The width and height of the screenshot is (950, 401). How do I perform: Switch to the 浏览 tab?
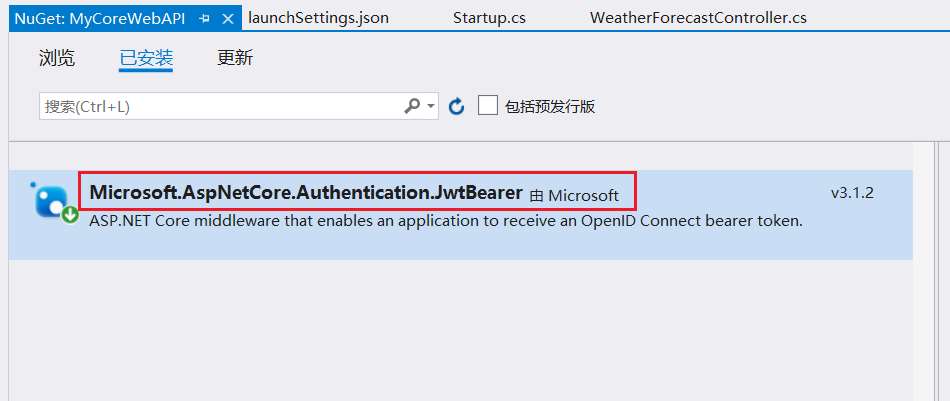(57, 58)
